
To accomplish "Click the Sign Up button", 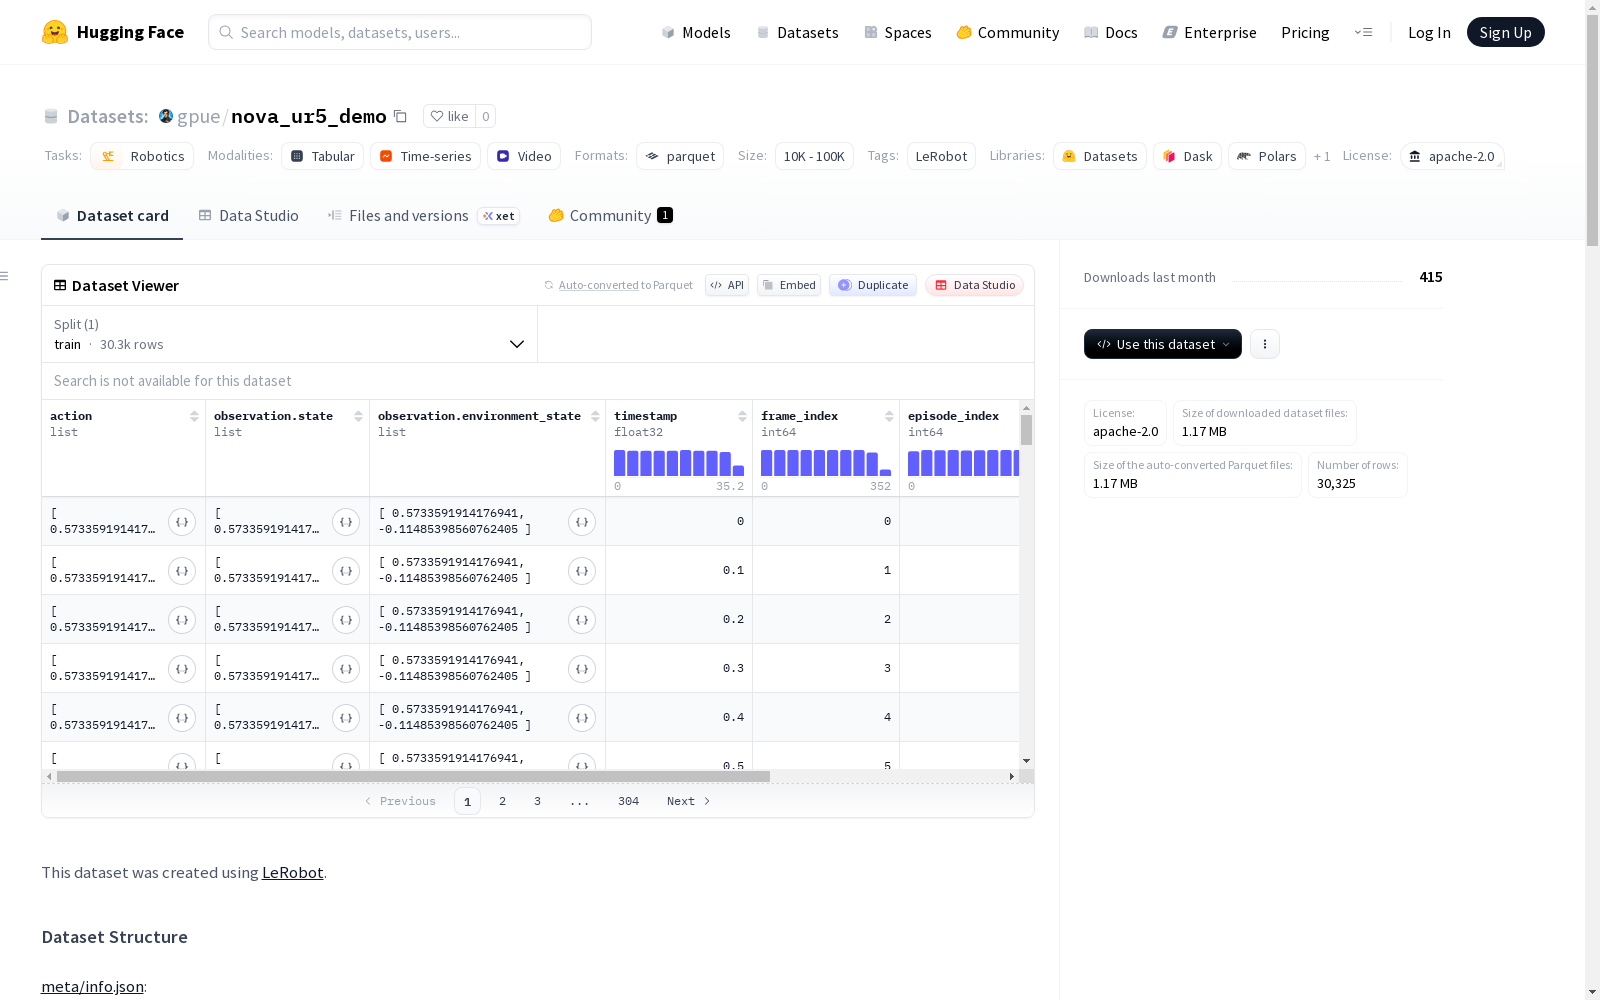I will 1505,32.
